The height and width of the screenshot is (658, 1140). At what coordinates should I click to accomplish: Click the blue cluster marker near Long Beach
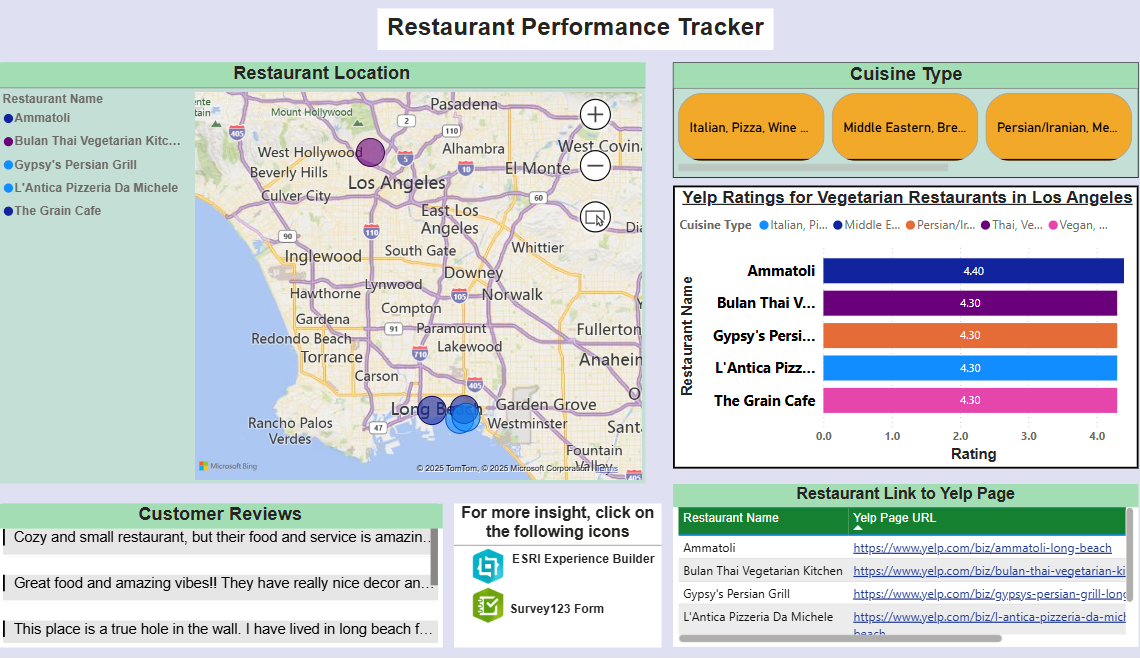pos(462,413)
